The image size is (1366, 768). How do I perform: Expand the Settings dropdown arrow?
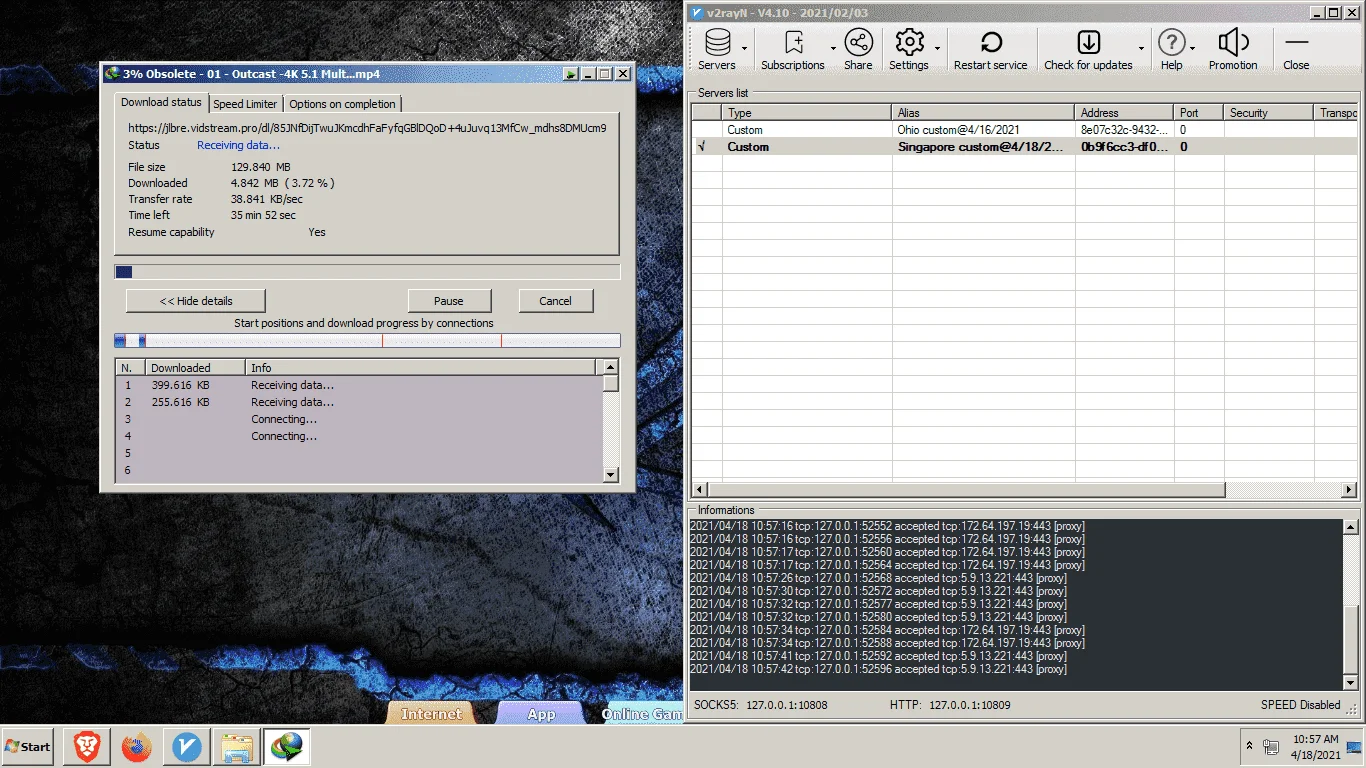(937, 49)
